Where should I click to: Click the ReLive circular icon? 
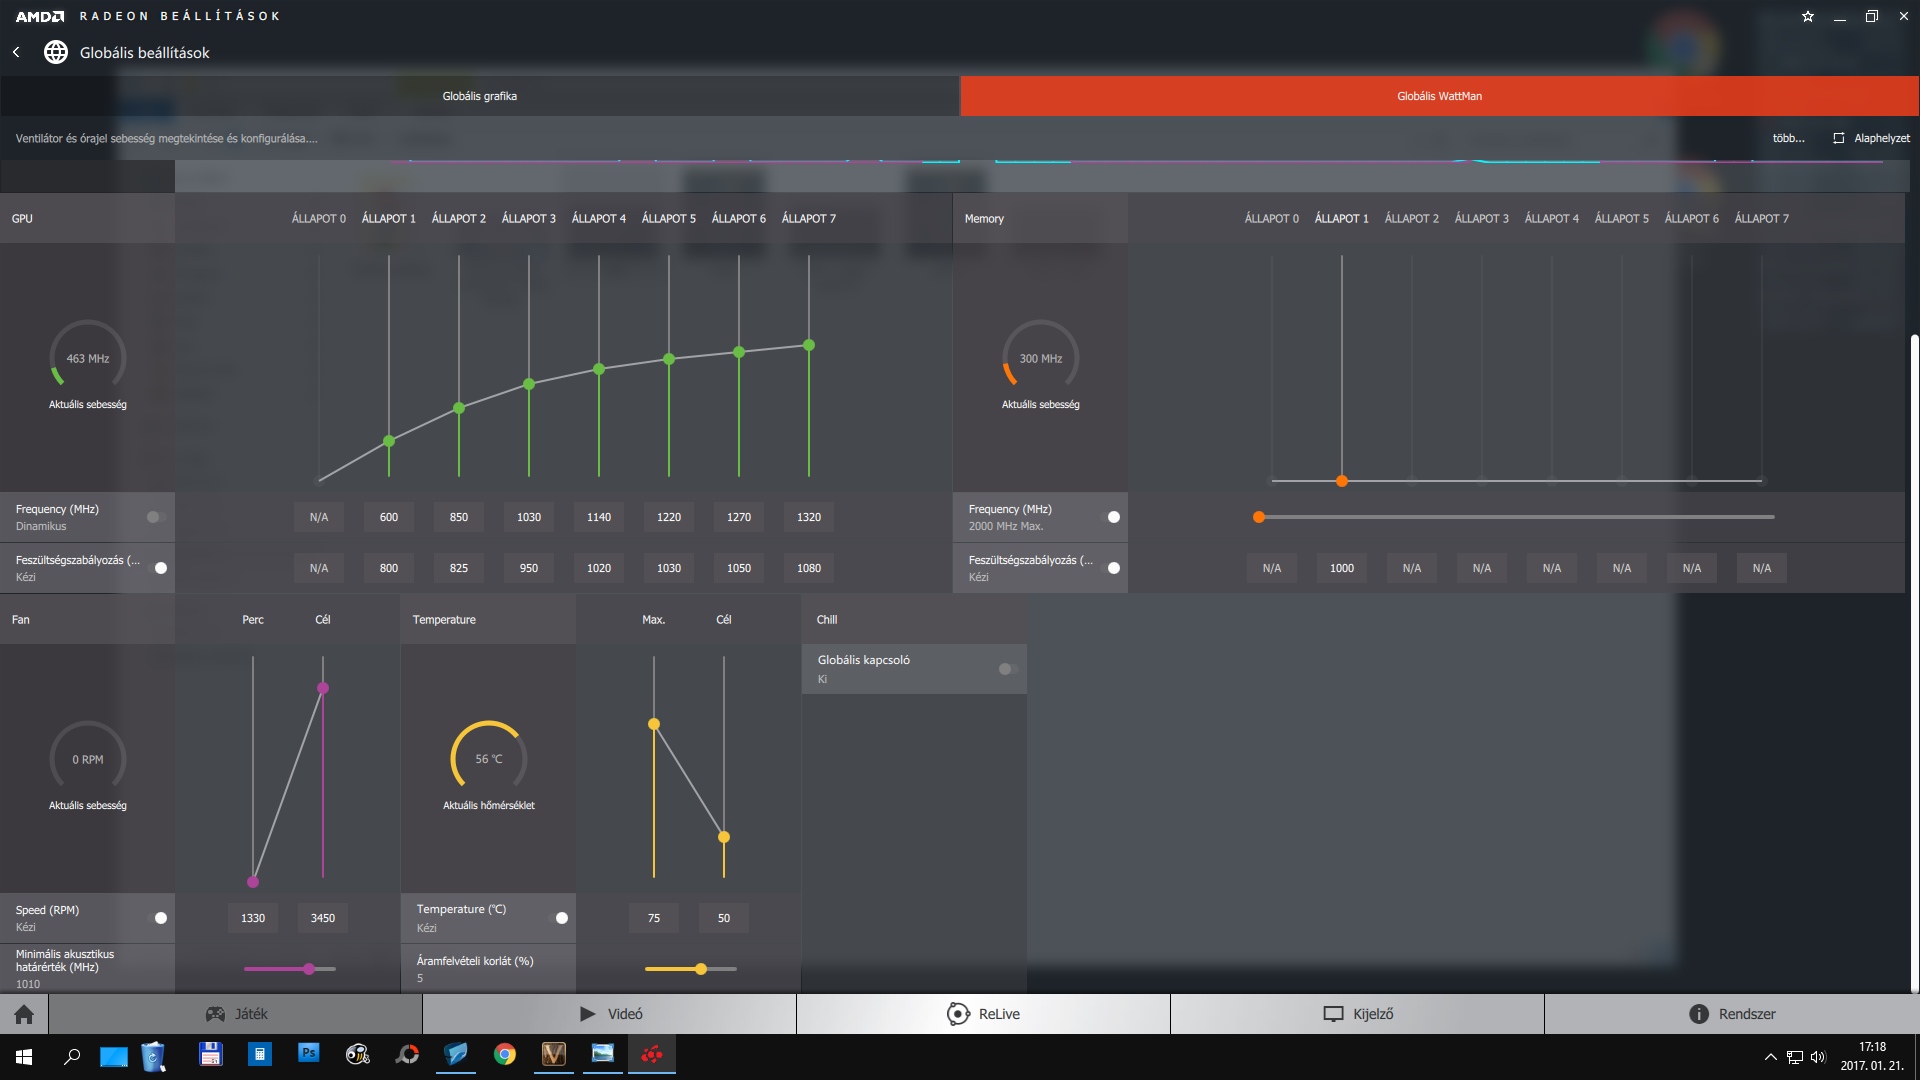pos(958,1014)
